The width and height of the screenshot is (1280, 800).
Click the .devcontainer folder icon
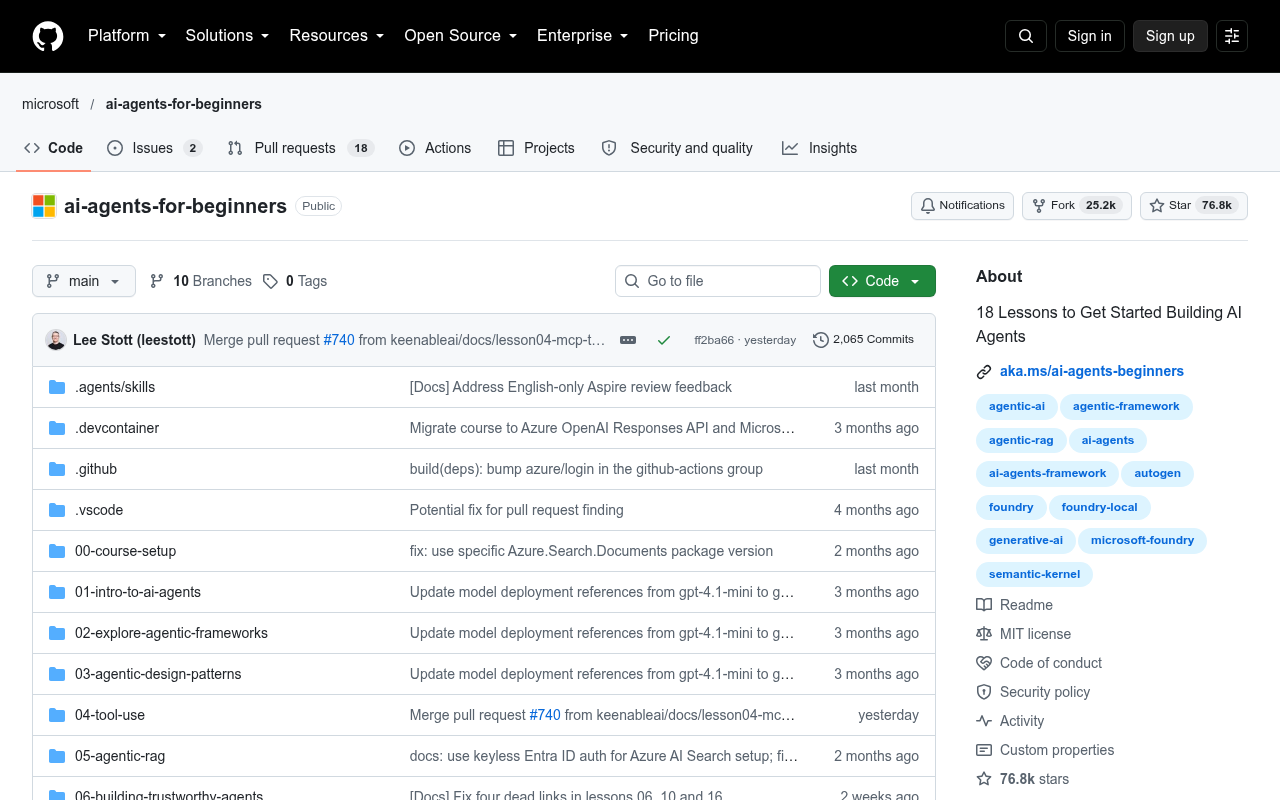click(x=57, y=428)
